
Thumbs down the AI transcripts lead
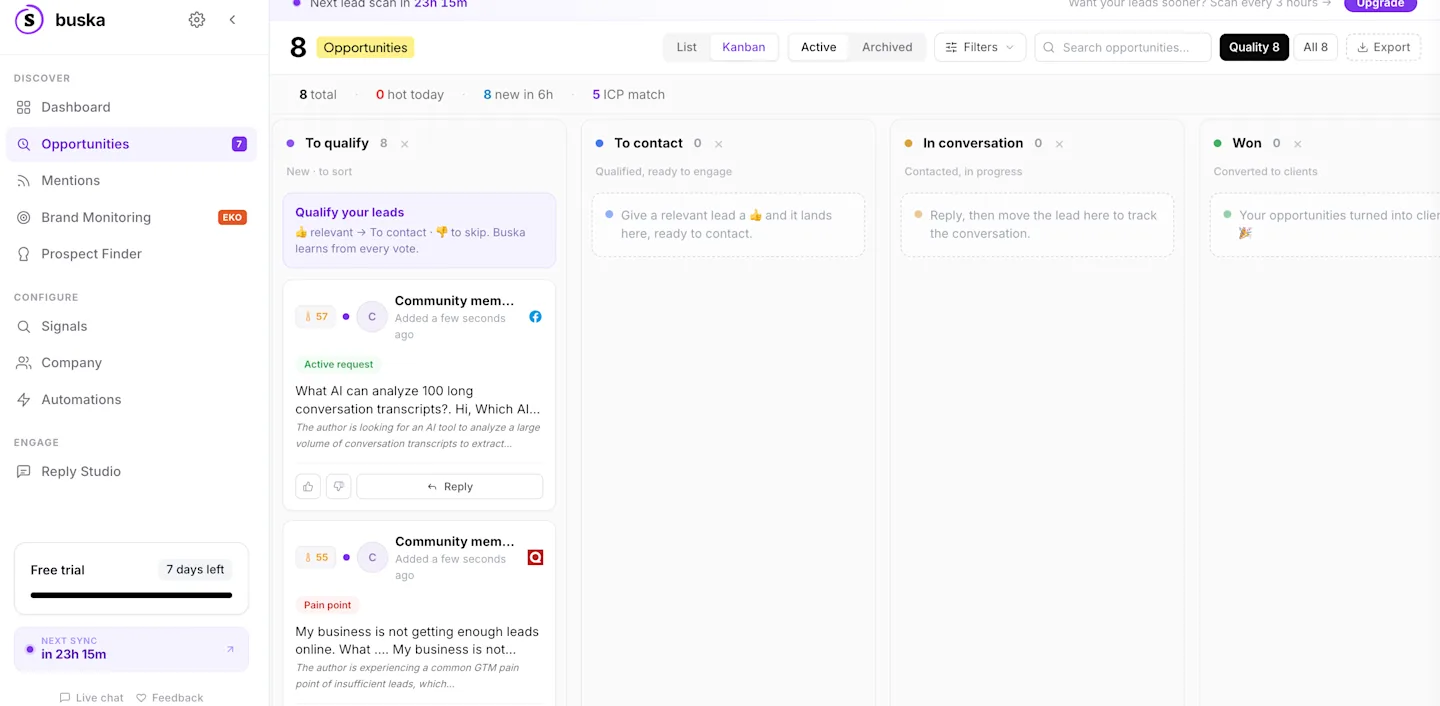339,487
